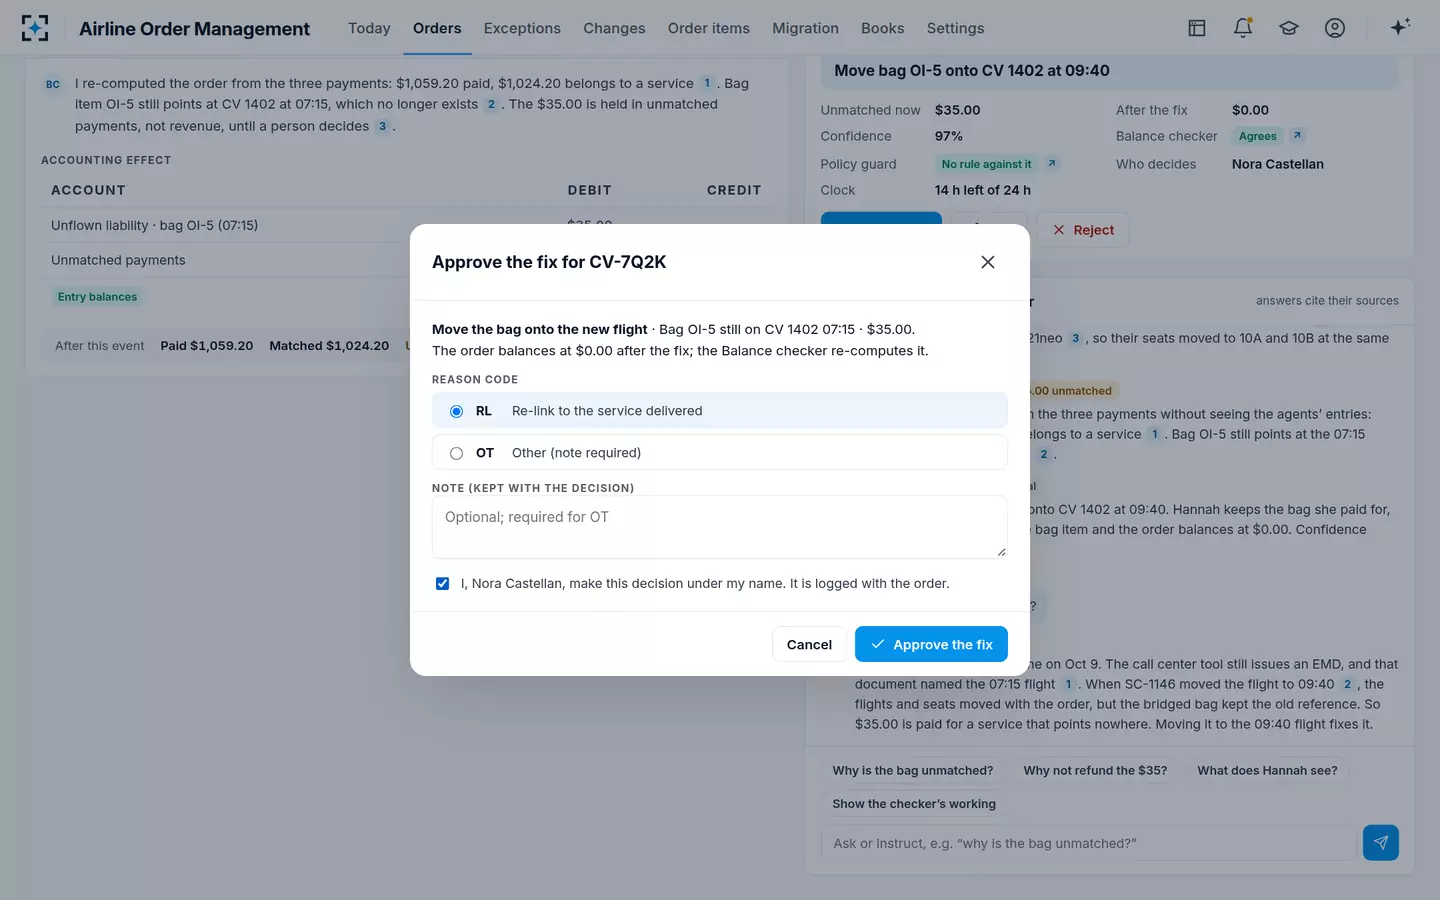Click citation 3 after '21neo' in answers panel
Screen dimensions: 1440x900
(x=1076, y=338)
